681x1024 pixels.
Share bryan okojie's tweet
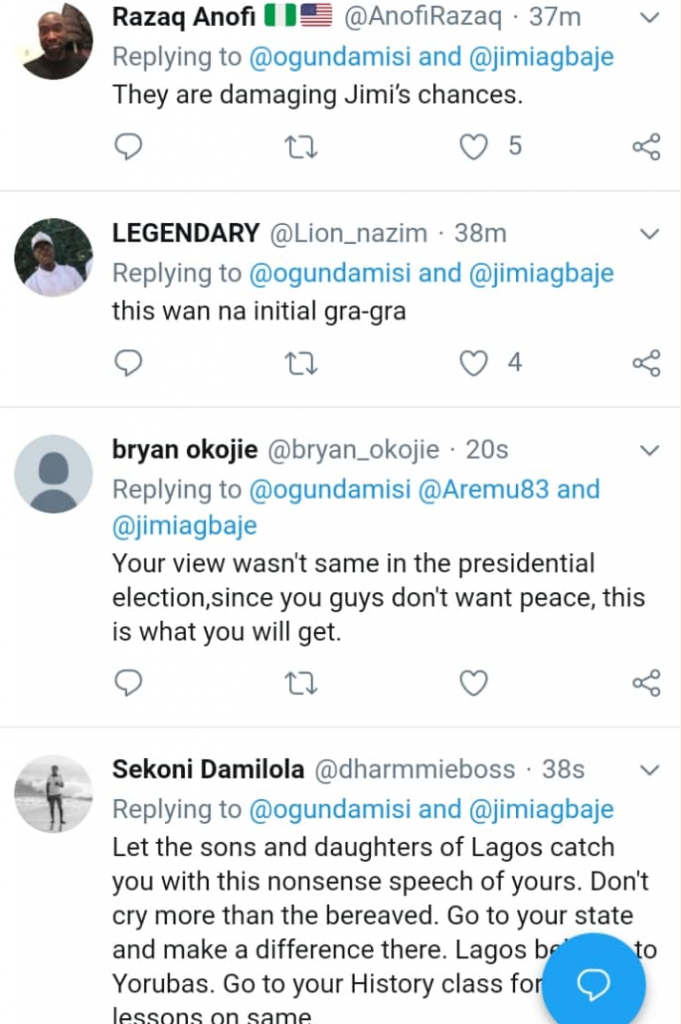646,683
